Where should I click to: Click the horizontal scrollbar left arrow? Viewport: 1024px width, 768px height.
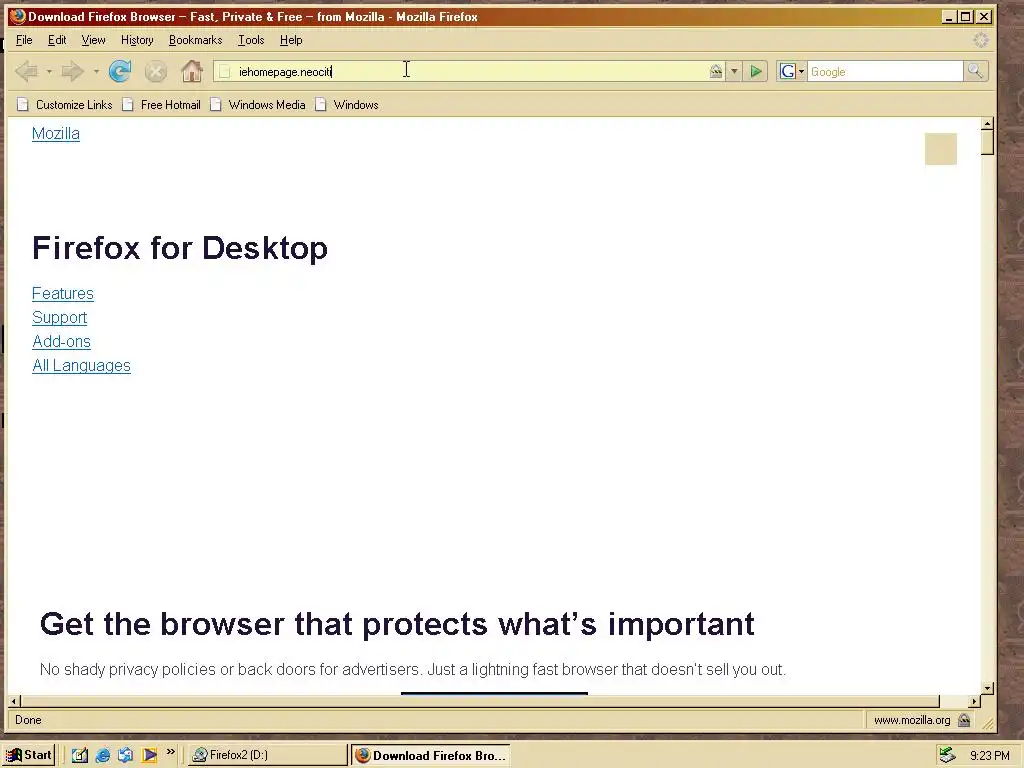(13, 701)
